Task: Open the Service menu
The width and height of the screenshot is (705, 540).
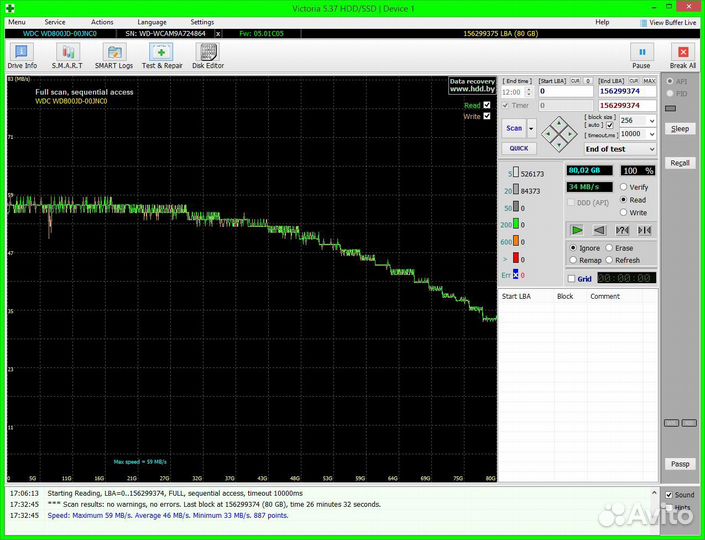Action: (x=55, y=21)
